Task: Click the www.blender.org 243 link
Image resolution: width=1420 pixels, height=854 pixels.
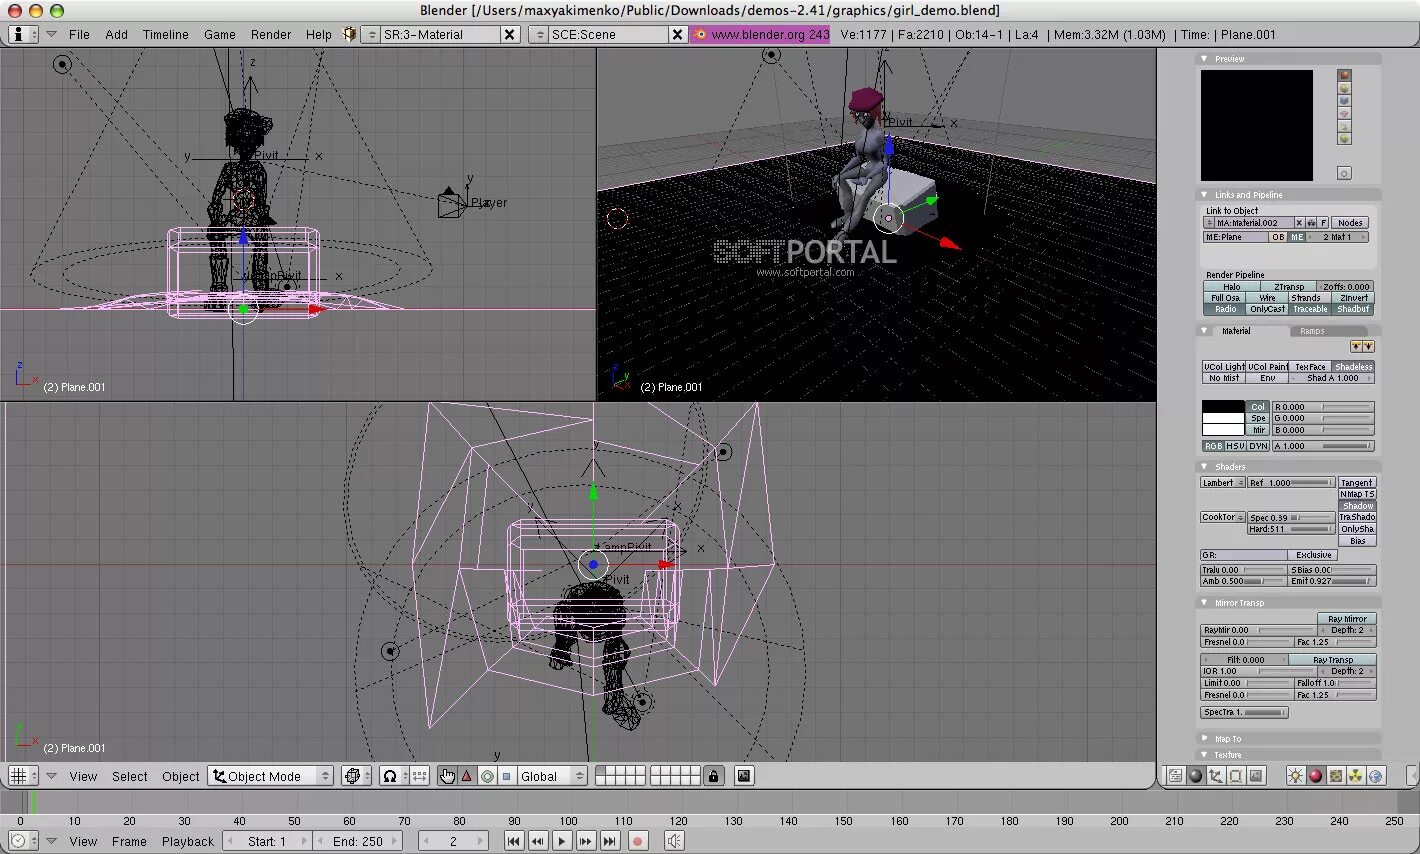Action: (x=761, y=34)
